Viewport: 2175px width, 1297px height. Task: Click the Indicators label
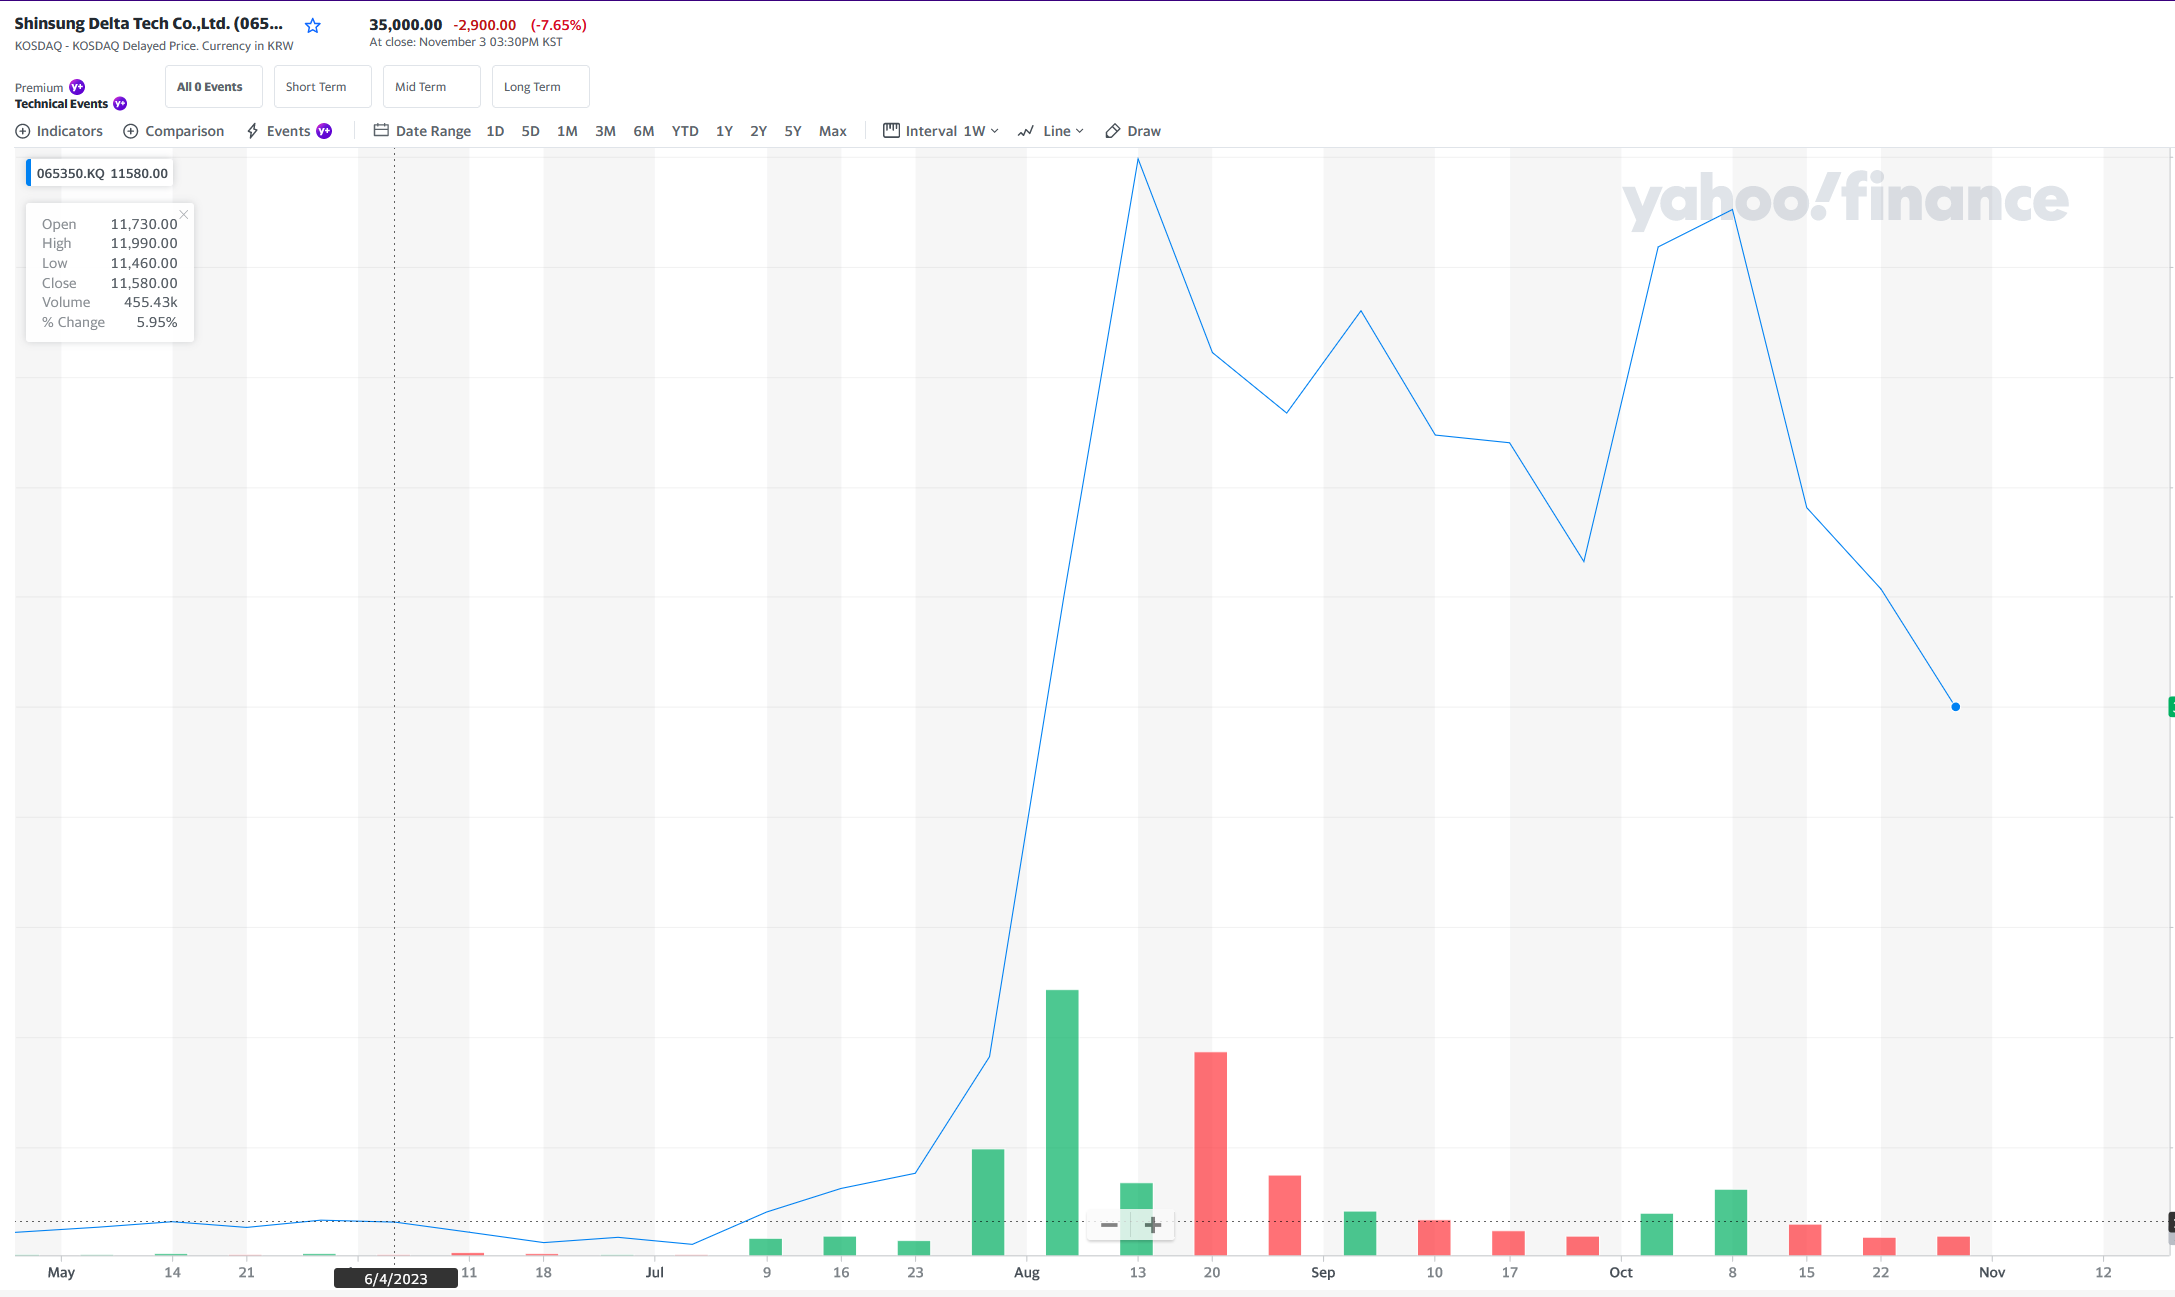tap(70, 131)
